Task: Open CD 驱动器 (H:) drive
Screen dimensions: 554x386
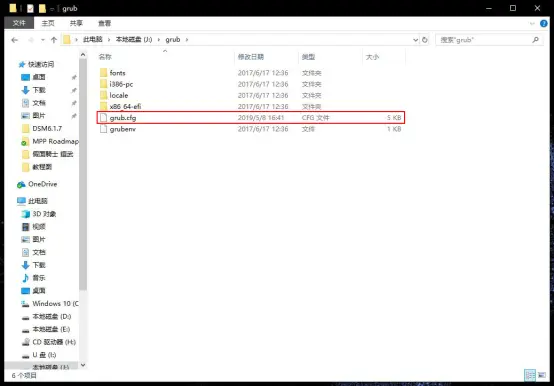Action: click(x=54, y=342)
